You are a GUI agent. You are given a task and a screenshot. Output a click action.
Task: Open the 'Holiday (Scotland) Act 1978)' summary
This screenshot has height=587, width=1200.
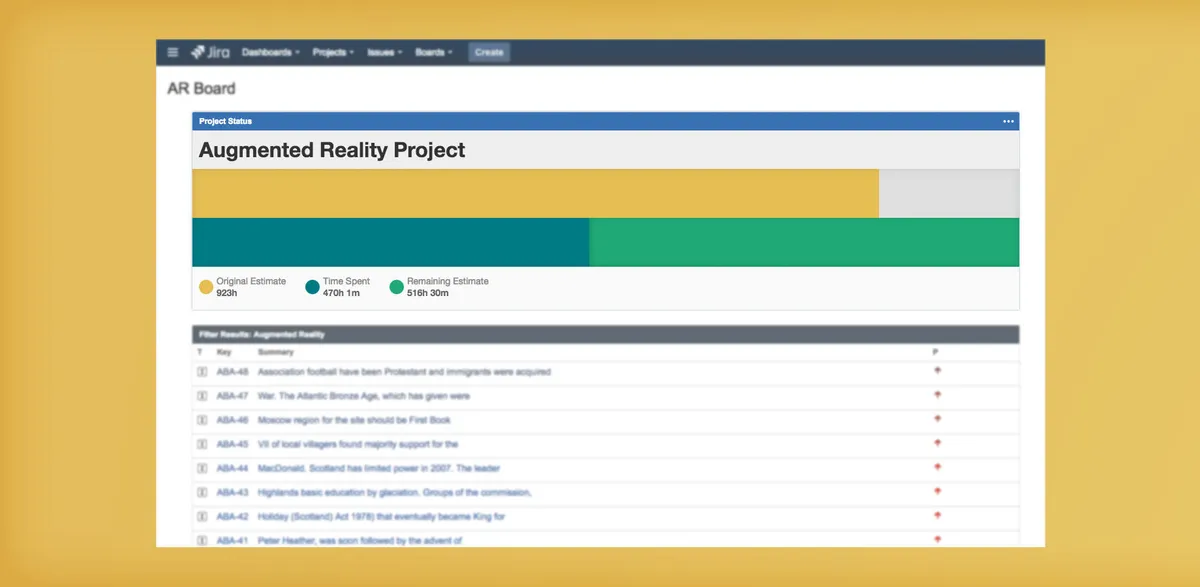pyautogui.click(x=381, y=516)
